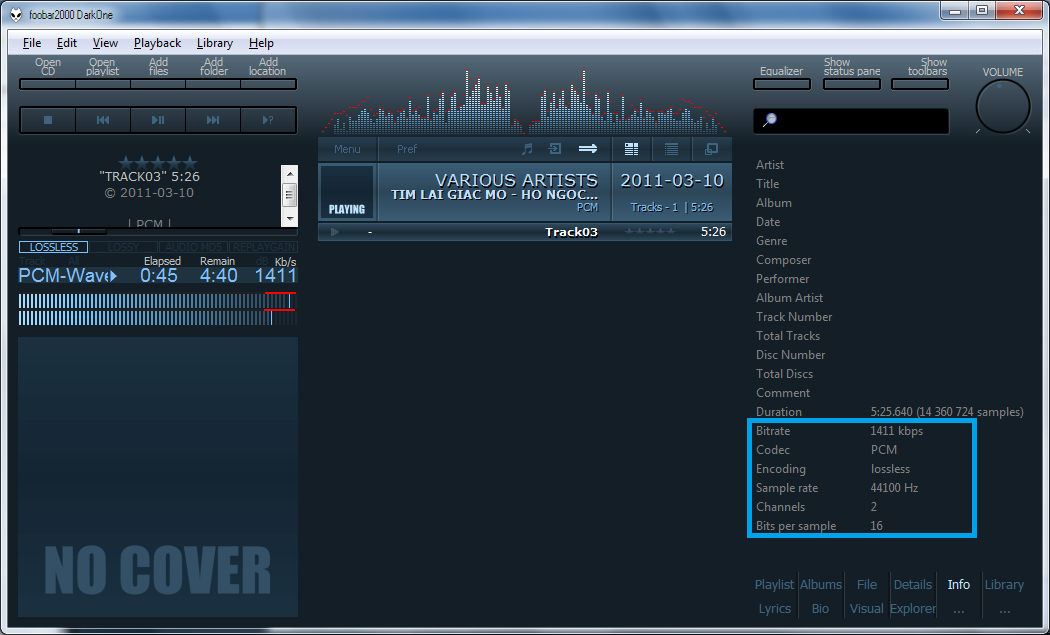Viewport: 1050px width, 635px height.
Task: Click the track info scrollbar thumb
Action: (289, 195)
